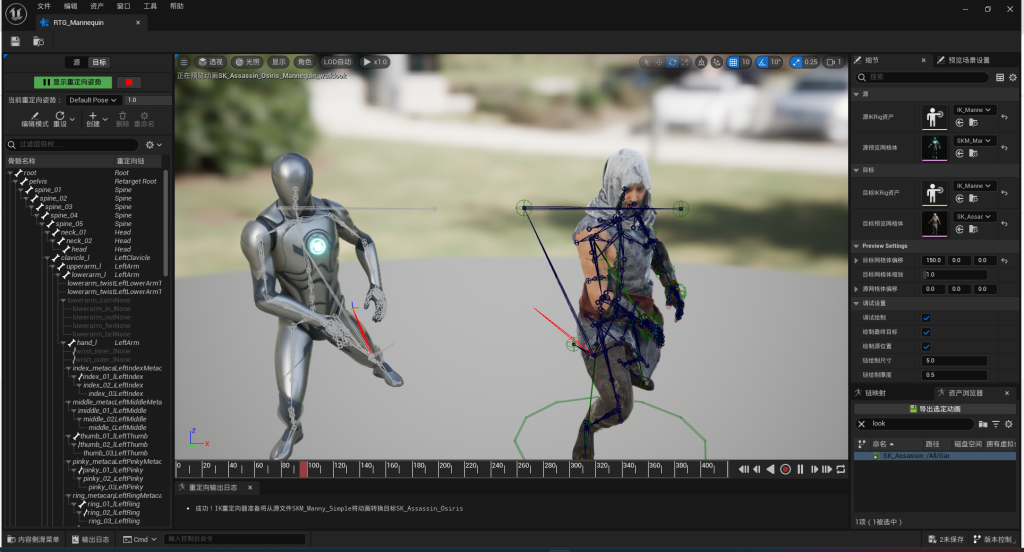Click the green show retarget pose button
This screenshot has height=552, width=1024.
pyautogui.click(x=72, y=82)
